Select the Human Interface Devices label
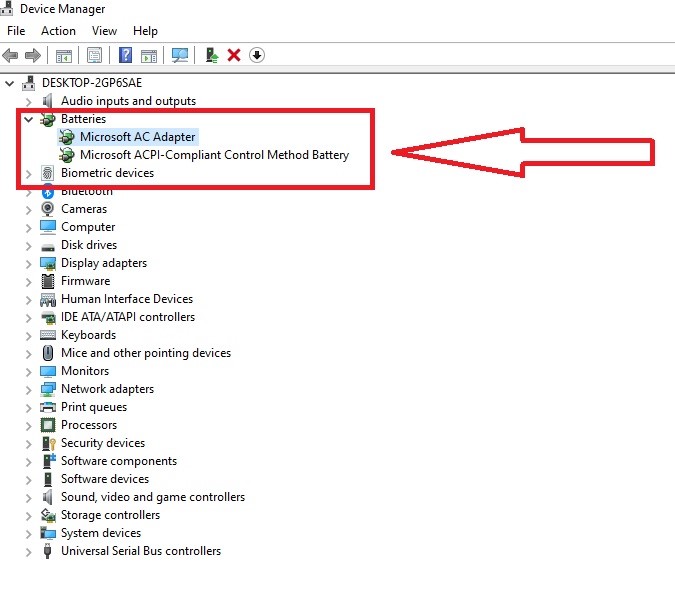Viewport: 675px width, 590px height. (x=127, y=299)
